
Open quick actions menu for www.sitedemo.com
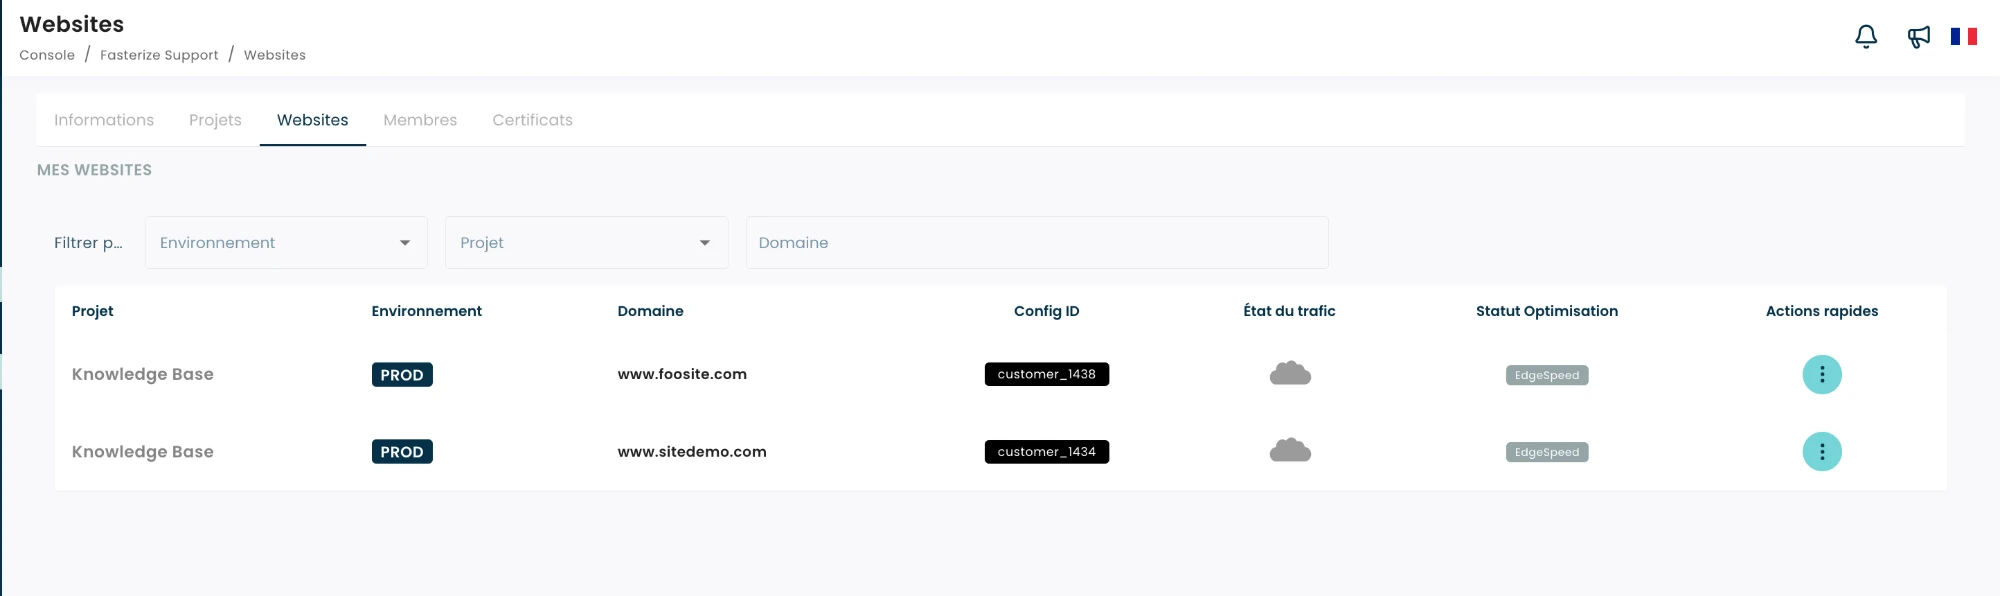[1822, 452]
